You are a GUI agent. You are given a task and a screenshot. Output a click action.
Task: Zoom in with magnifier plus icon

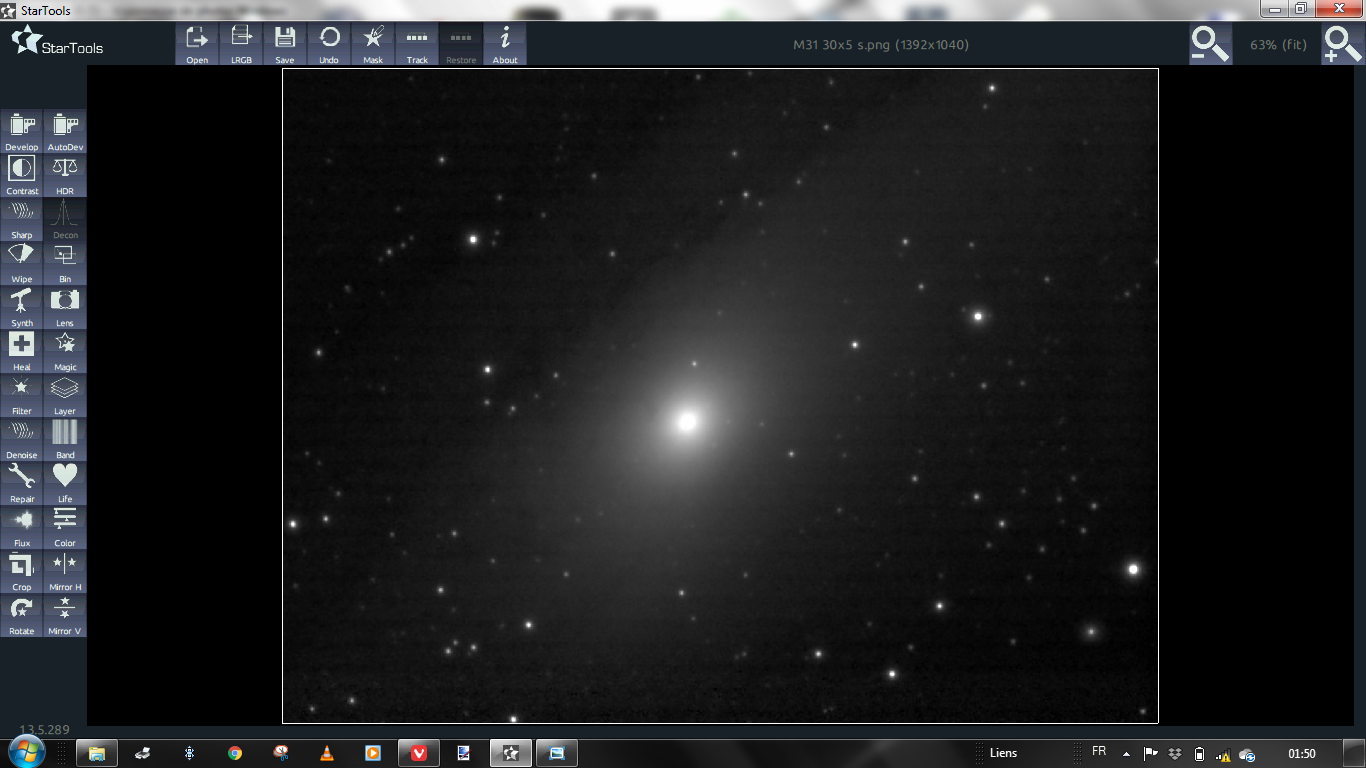[1342, 45]
